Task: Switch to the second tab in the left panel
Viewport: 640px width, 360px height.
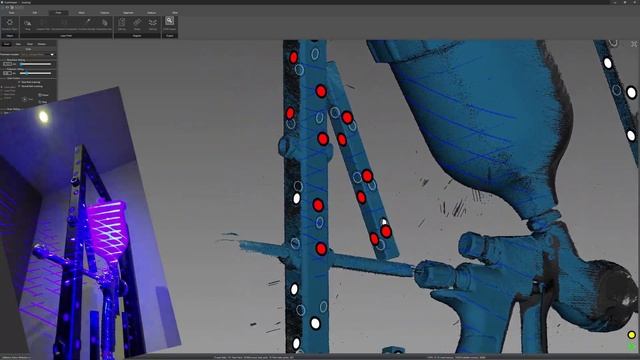Action: [x=18, y=44]
